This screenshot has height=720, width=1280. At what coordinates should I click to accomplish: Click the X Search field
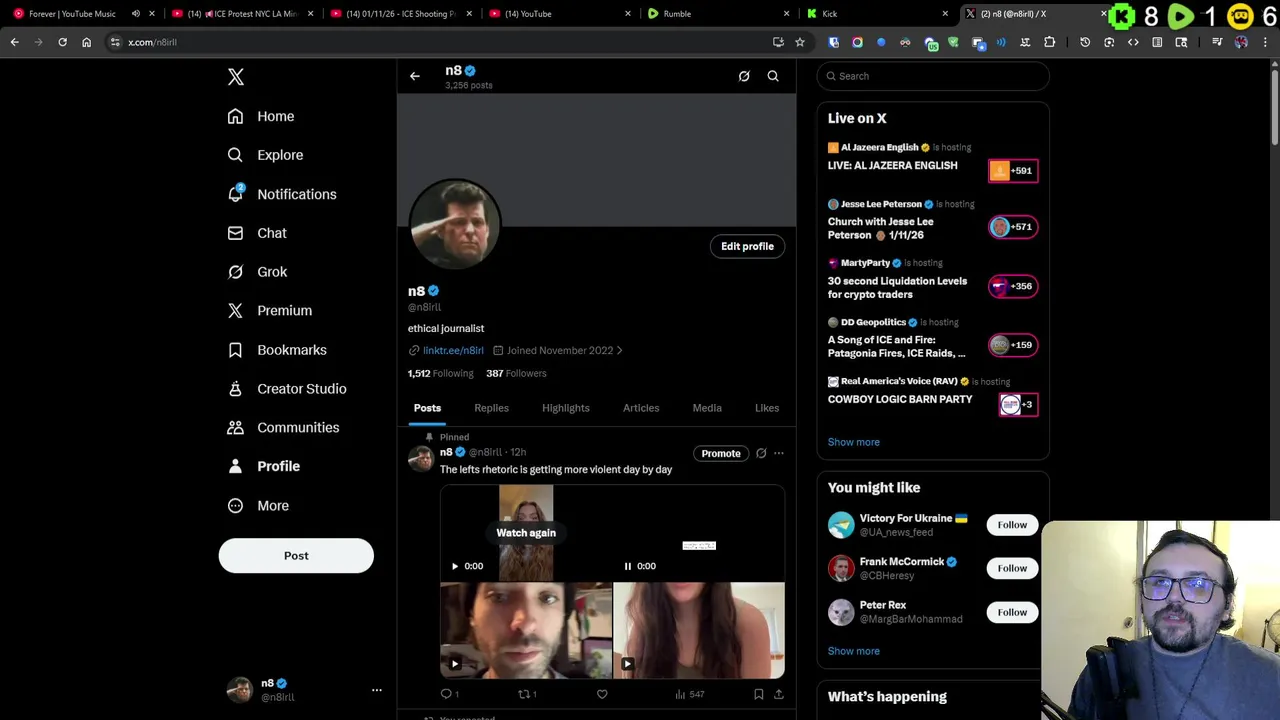[933, 76]
